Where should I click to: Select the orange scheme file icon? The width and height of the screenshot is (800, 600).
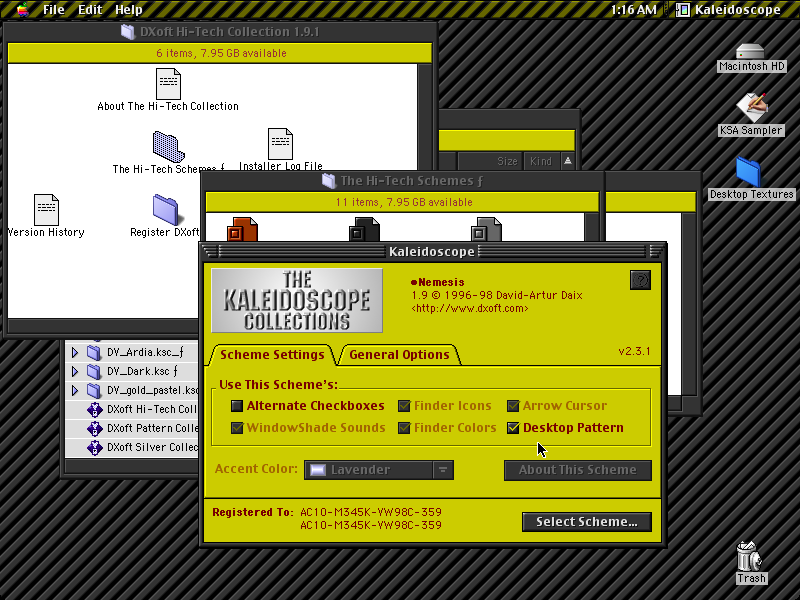(x=242, y=229)
